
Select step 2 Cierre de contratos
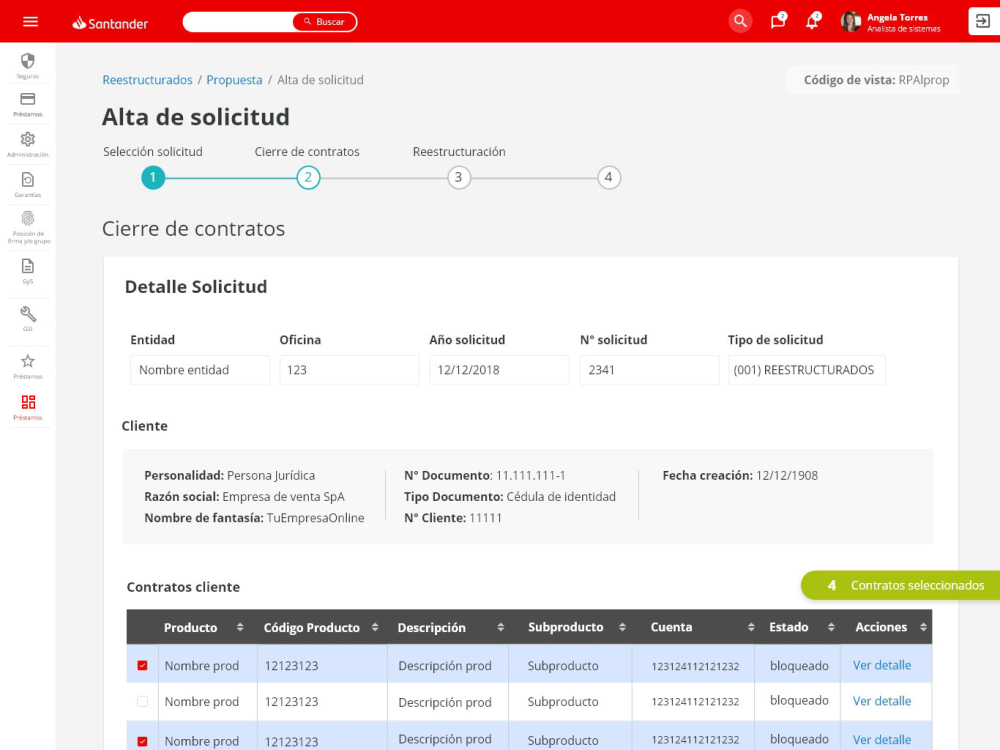308,177
